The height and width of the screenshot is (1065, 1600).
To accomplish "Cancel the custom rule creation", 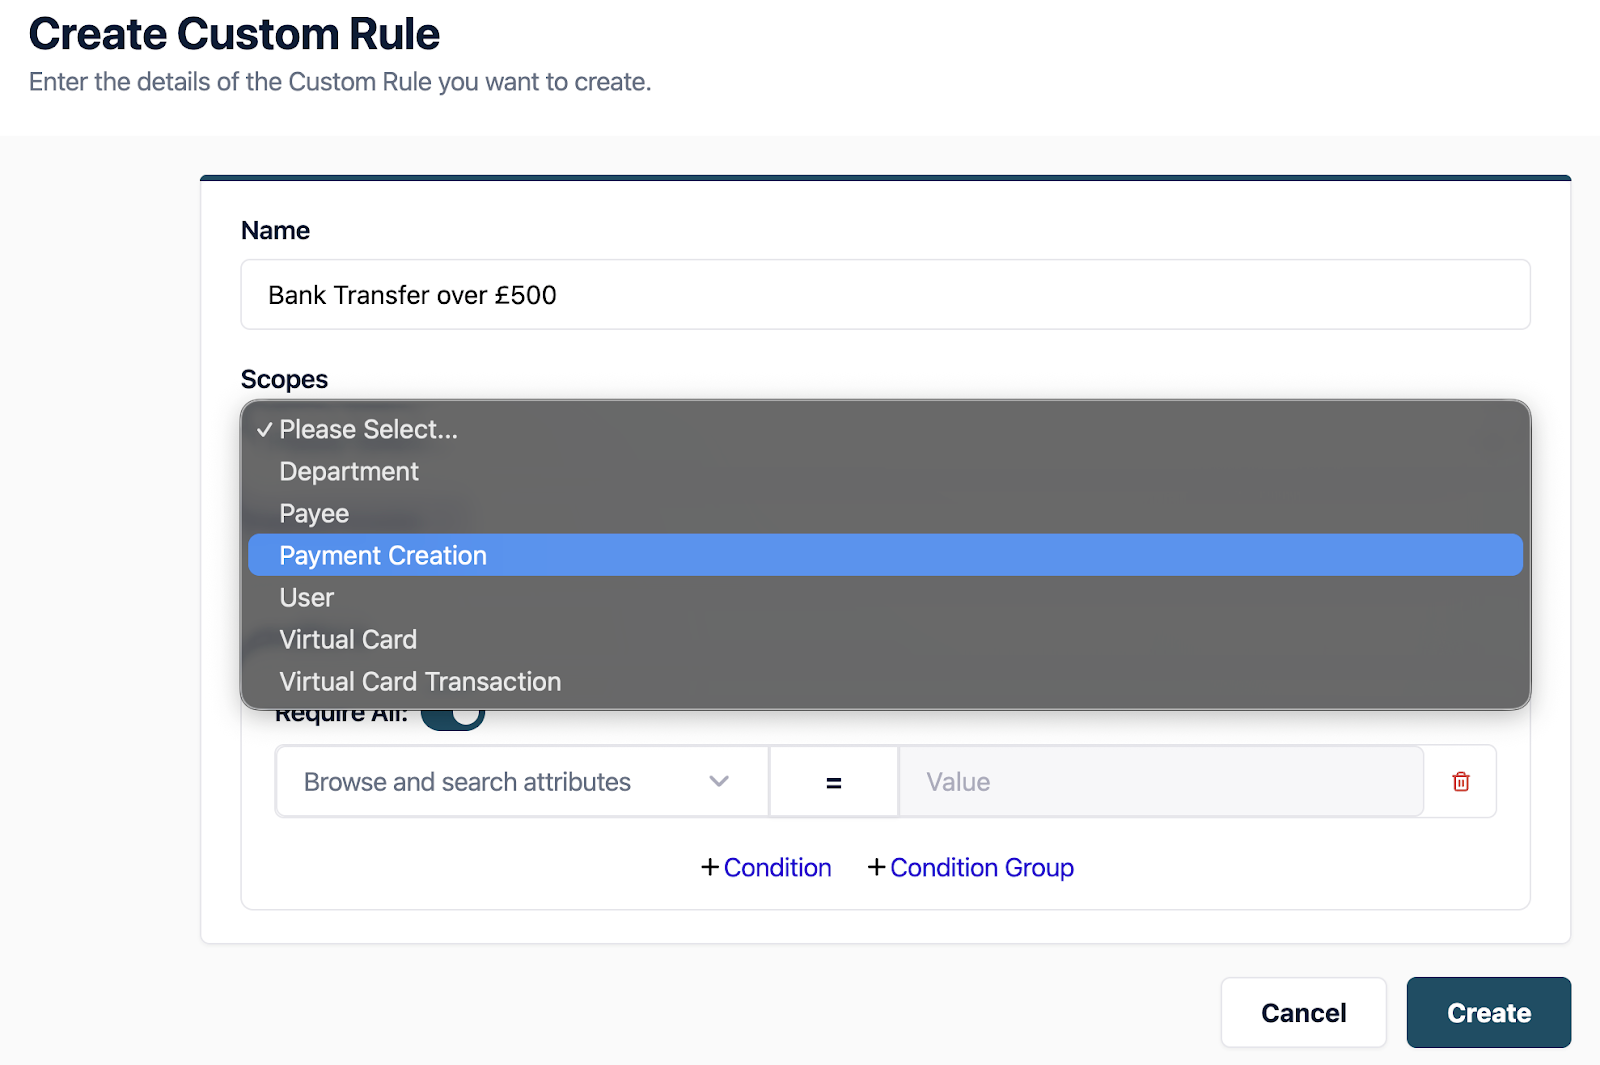I will [x=1303, y=1012].
